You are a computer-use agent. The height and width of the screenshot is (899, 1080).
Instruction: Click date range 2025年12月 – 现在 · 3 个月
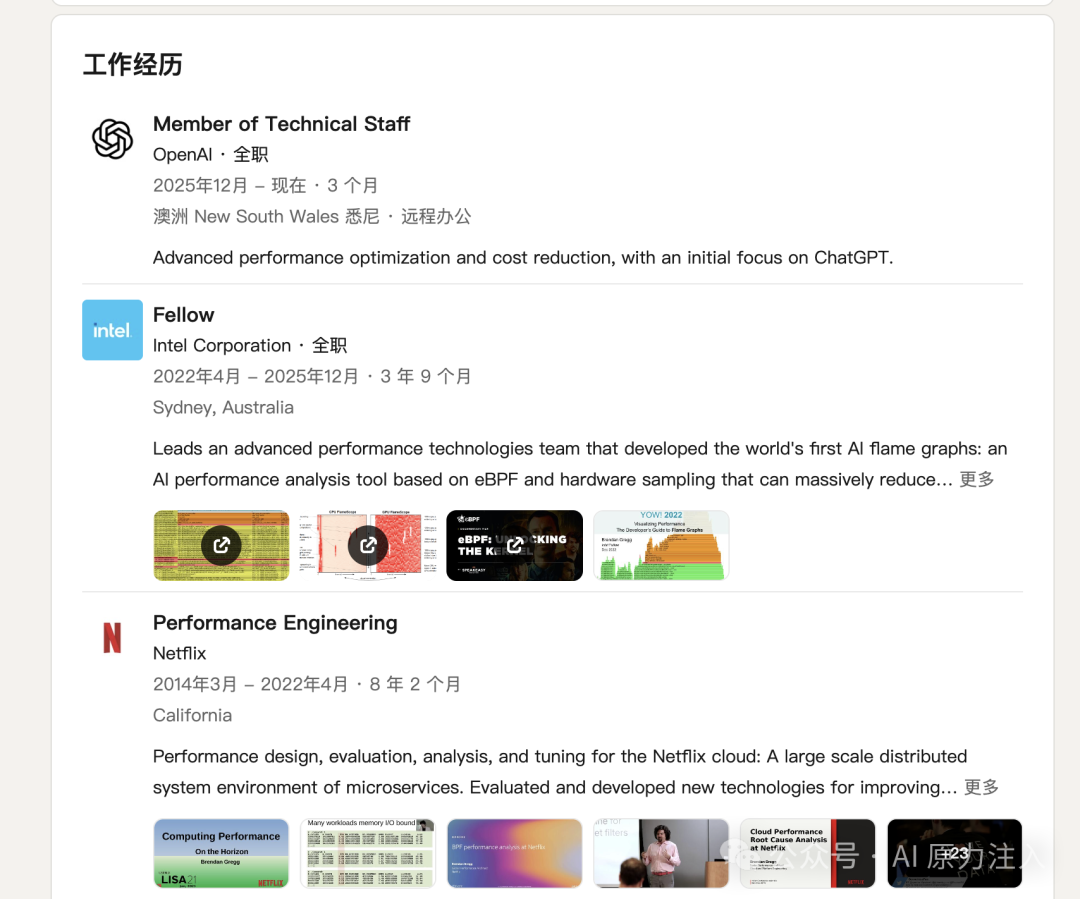click(265, 185)
